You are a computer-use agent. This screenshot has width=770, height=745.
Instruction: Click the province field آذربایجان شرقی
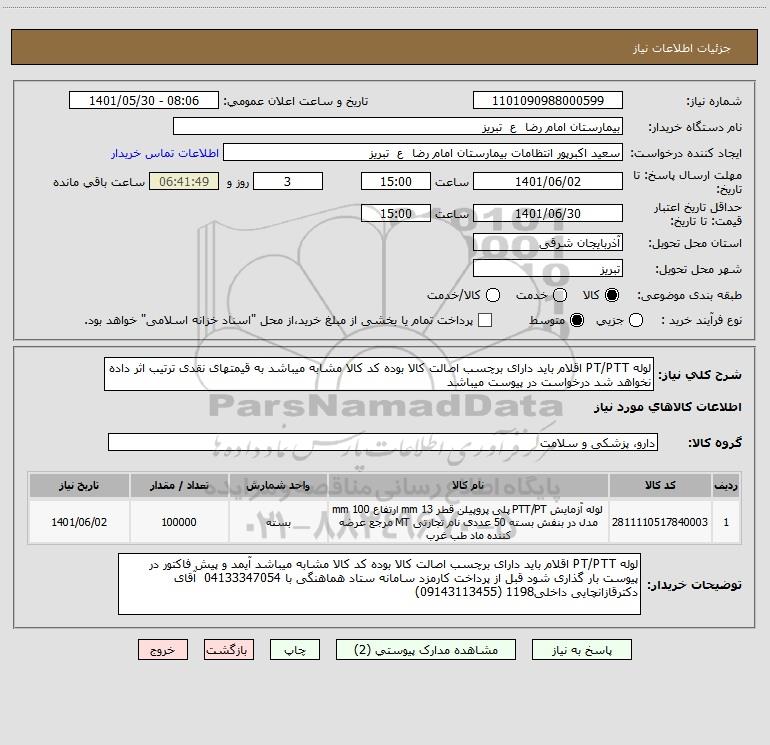(x=548, y=242)
